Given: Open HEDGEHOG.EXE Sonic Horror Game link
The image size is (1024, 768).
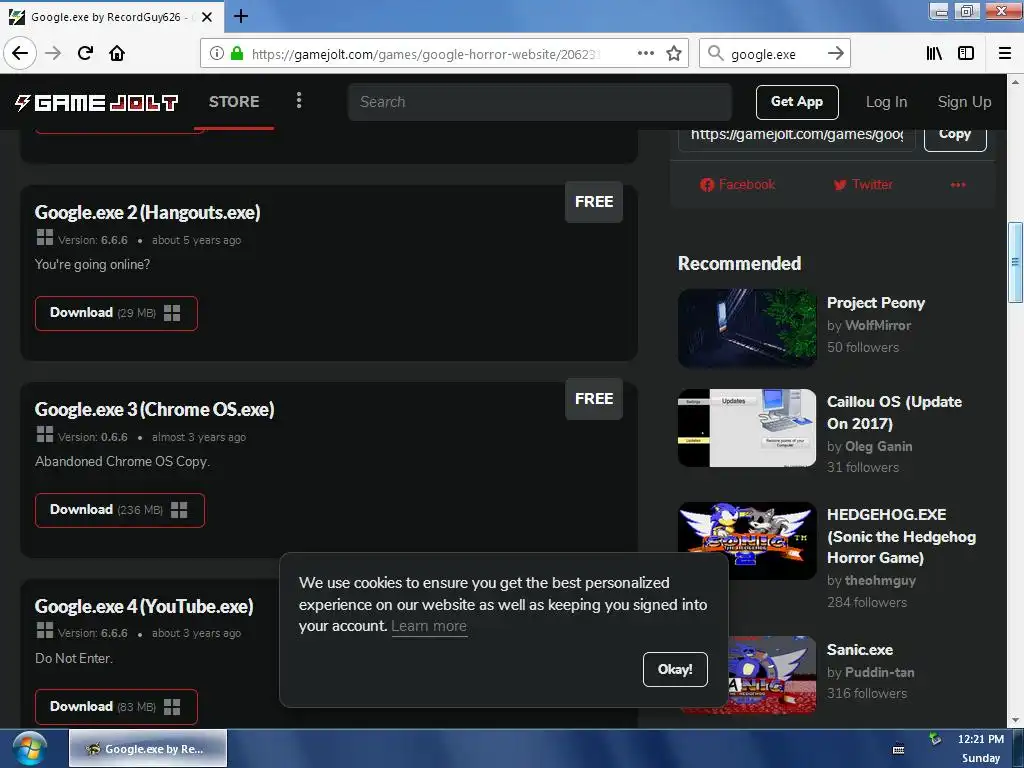Looking at the screenshot, I should point(901,536).
